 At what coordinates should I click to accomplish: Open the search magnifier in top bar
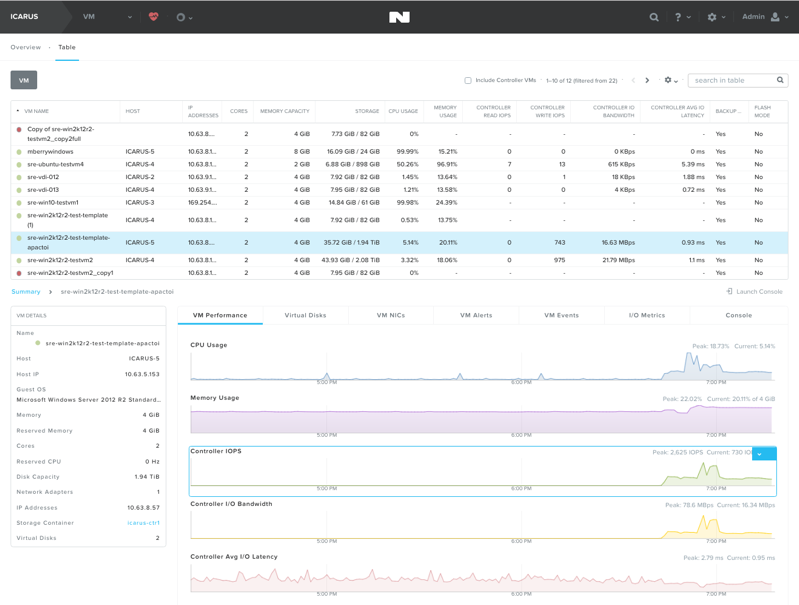point(654,17)
